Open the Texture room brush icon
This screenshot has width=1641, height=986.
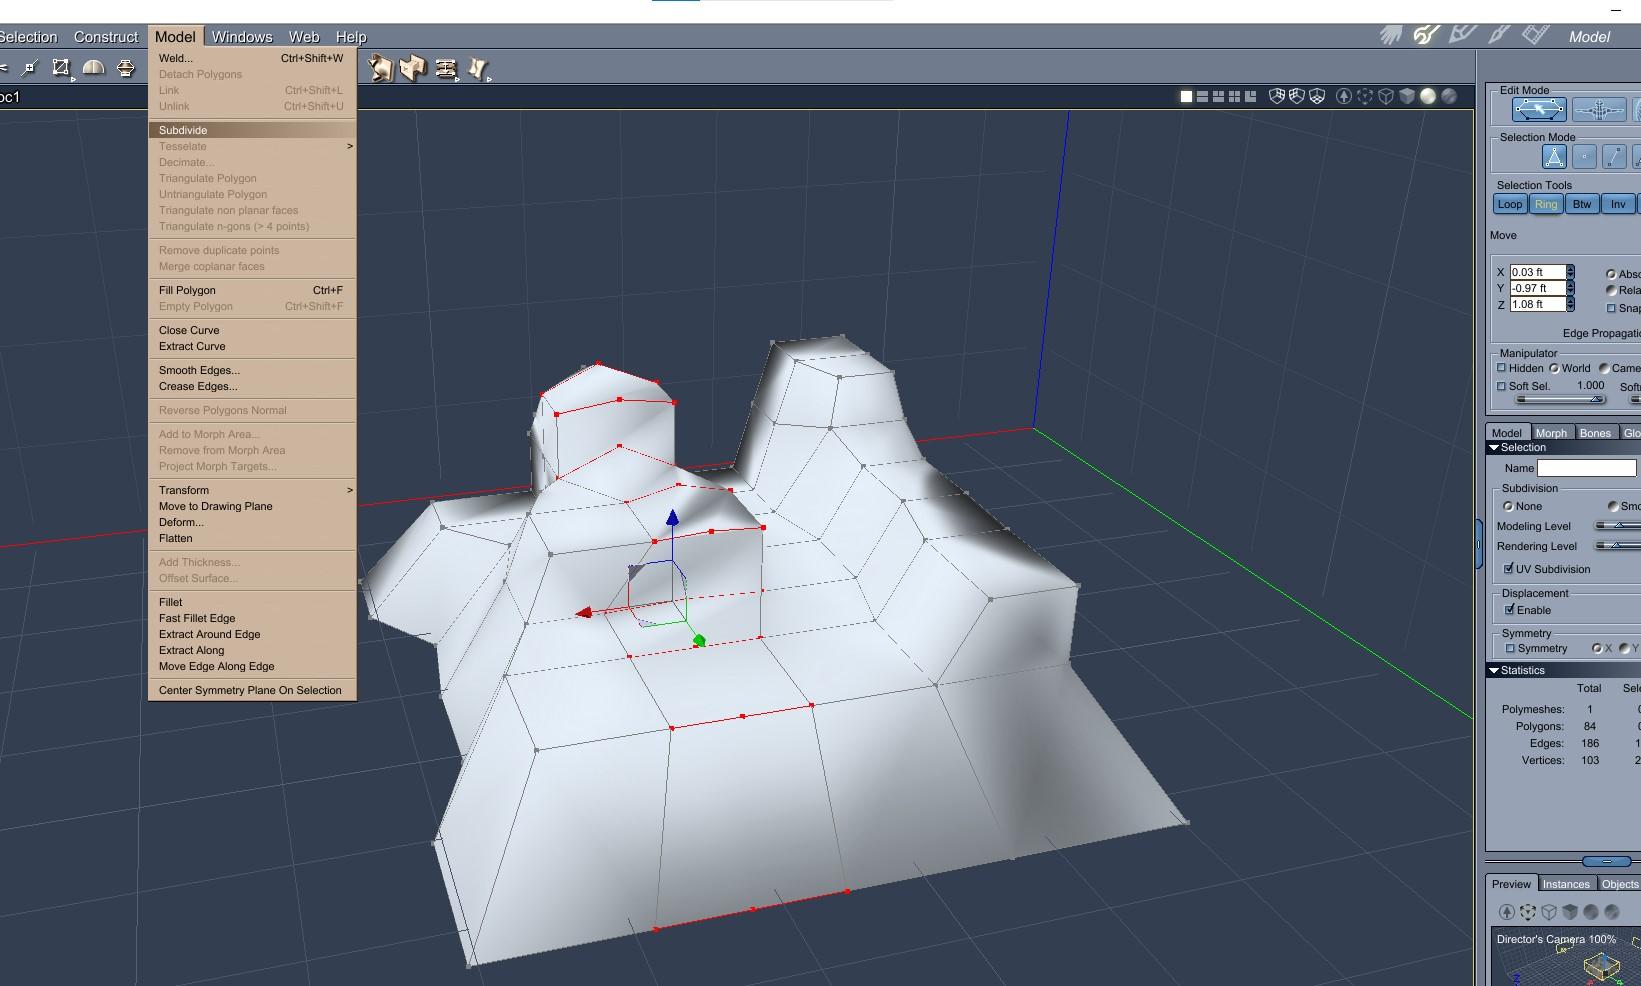click(x=1498, y=36)
